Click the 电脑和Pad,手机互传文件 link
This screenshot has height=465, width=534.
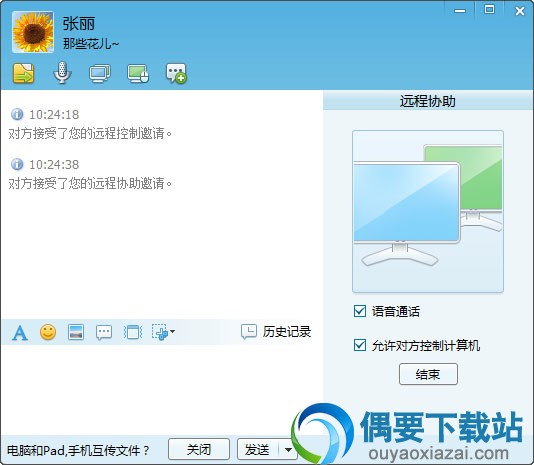tap(78, 451)
